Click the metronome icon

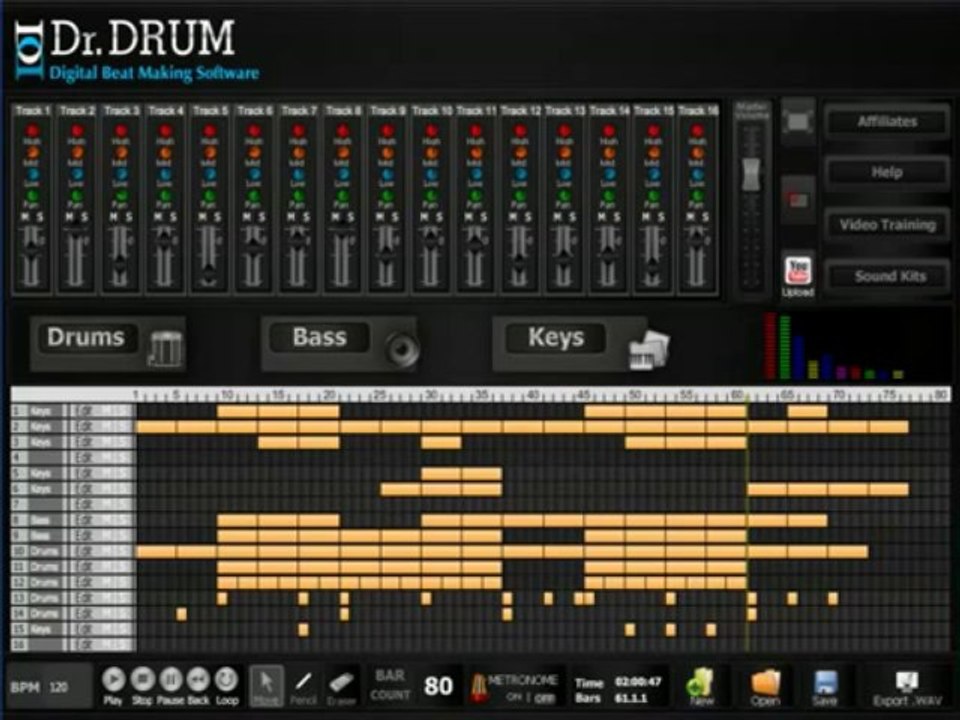[478, 688]
